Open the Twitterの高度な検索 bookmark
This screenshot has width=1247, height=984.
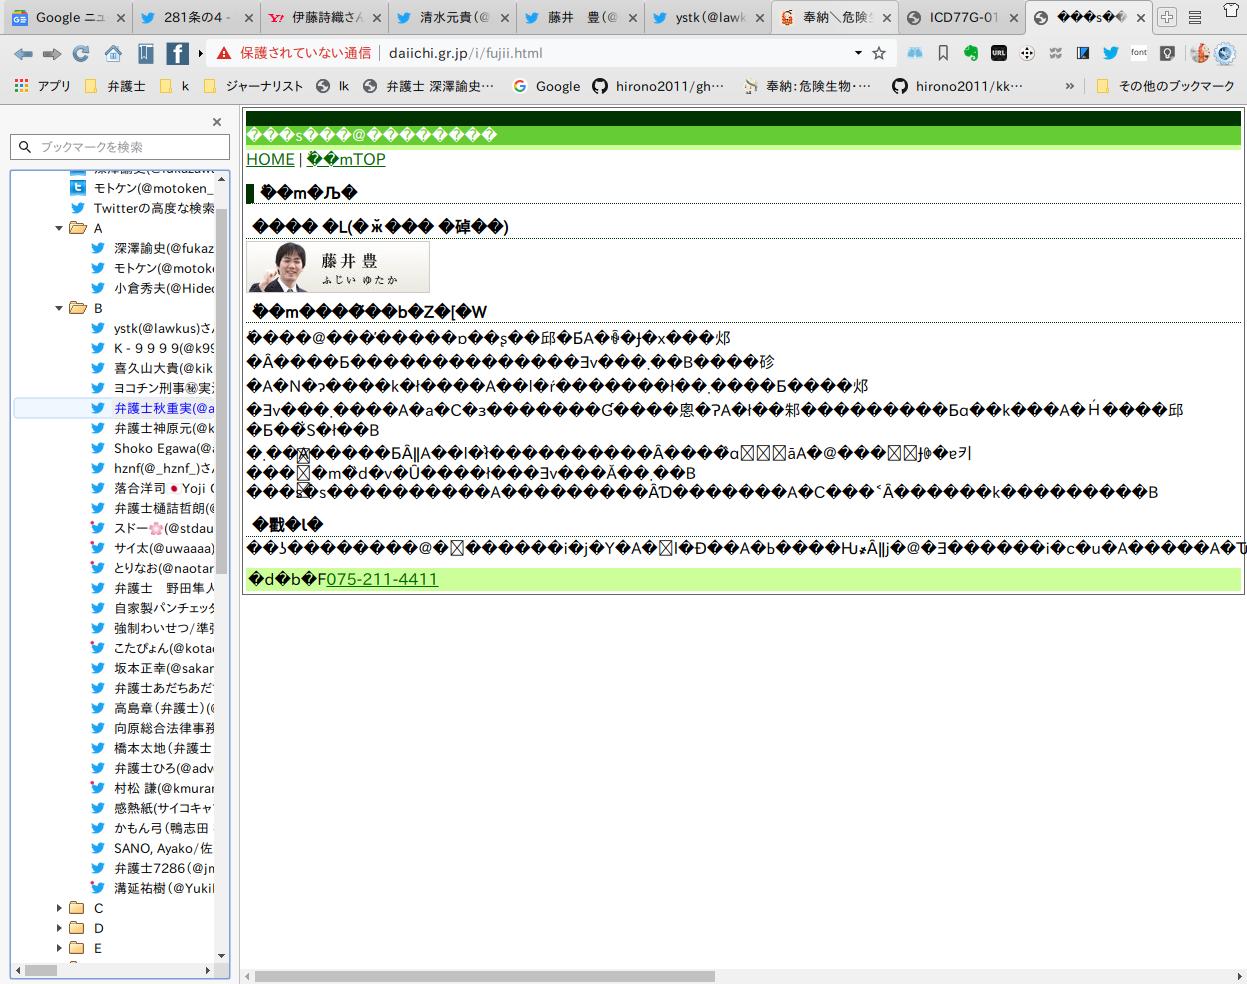pos(142,208)
